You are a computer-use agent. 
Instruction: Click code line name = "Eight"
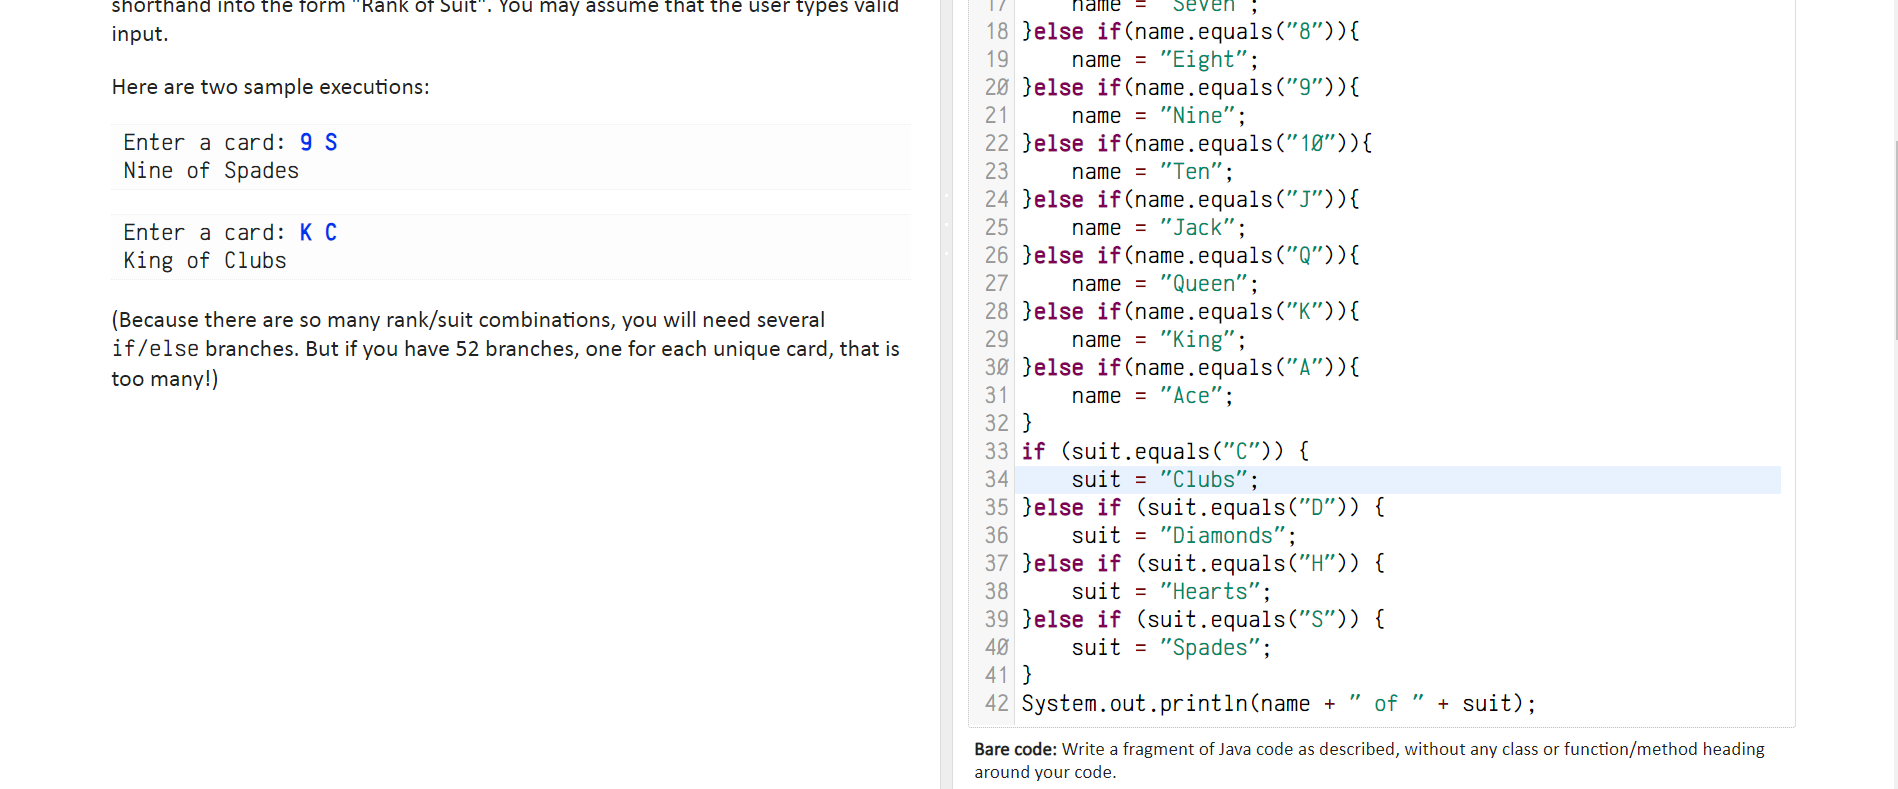[x=1165, y=59]
